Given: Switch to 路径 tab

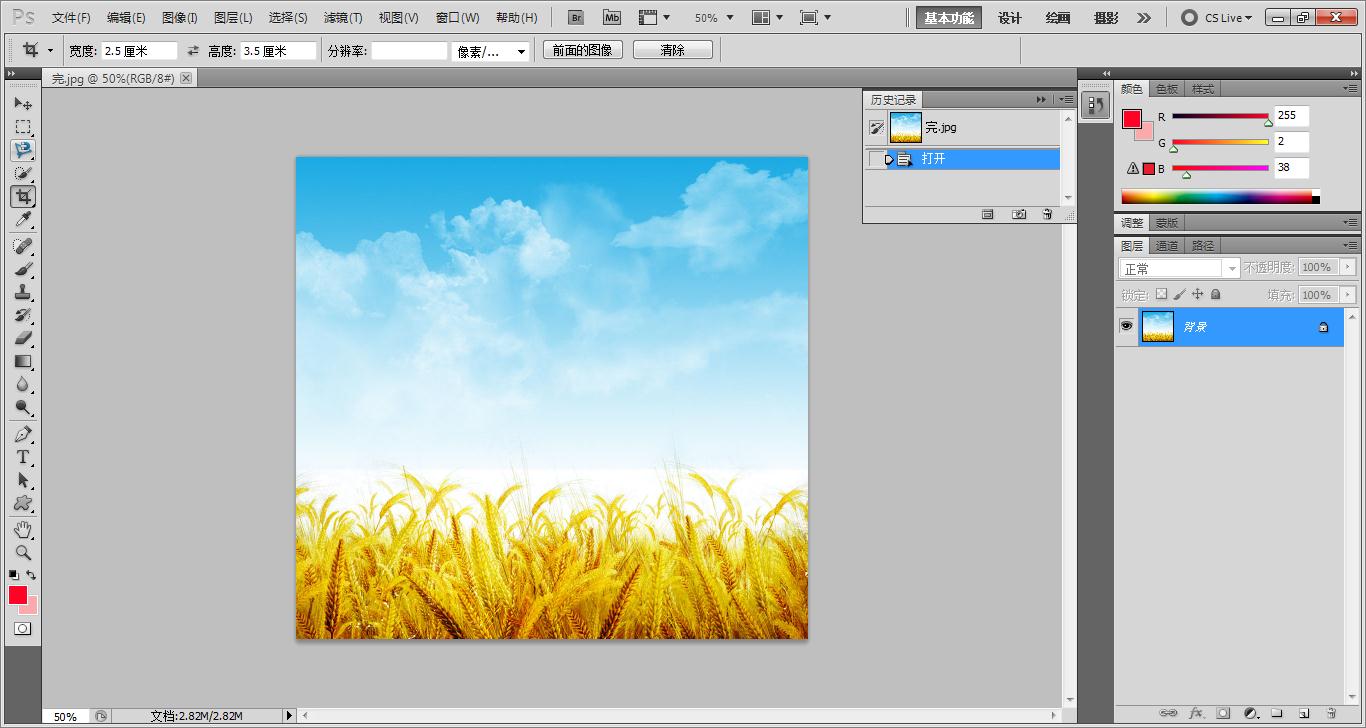Looking at the screenshot, I should [1203, 245].
